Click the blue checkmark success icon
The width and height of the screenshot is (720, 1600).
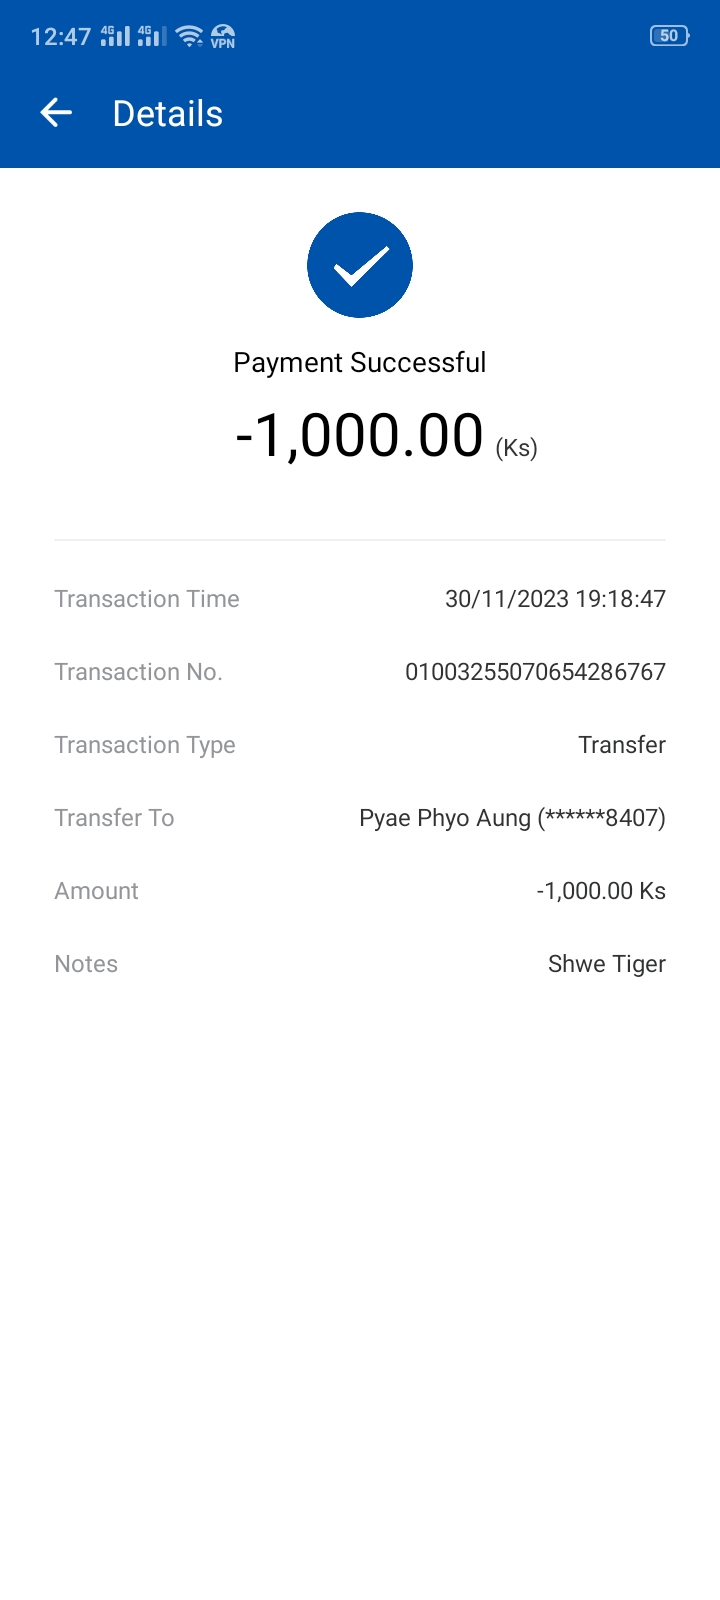[360, 265]
